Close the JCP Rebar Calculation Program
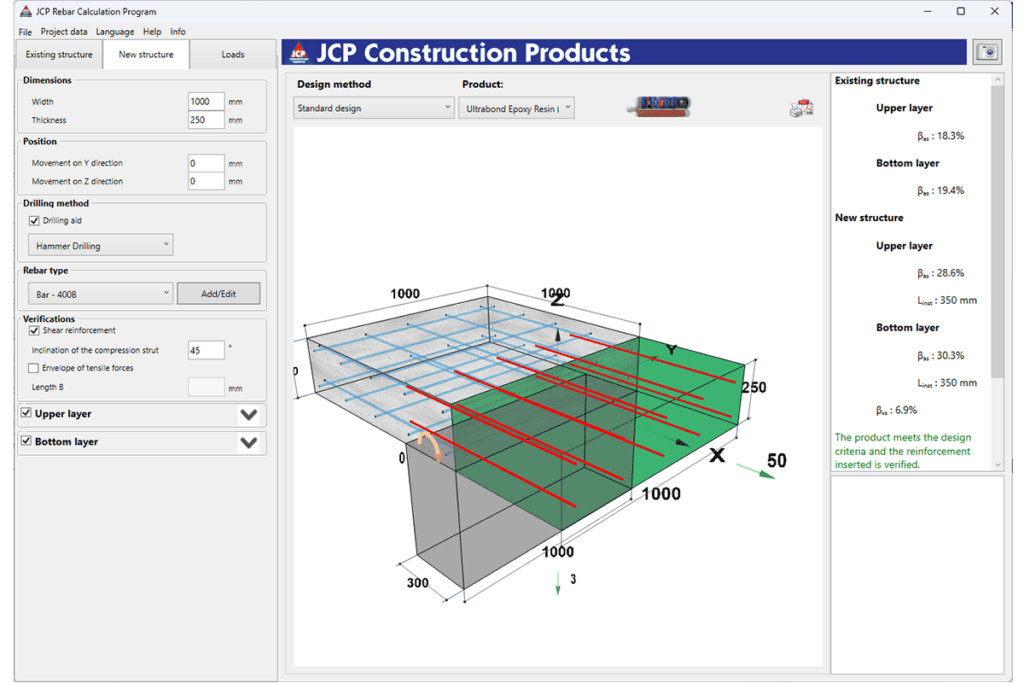The image size is (1024, 683). click(995, 11)
